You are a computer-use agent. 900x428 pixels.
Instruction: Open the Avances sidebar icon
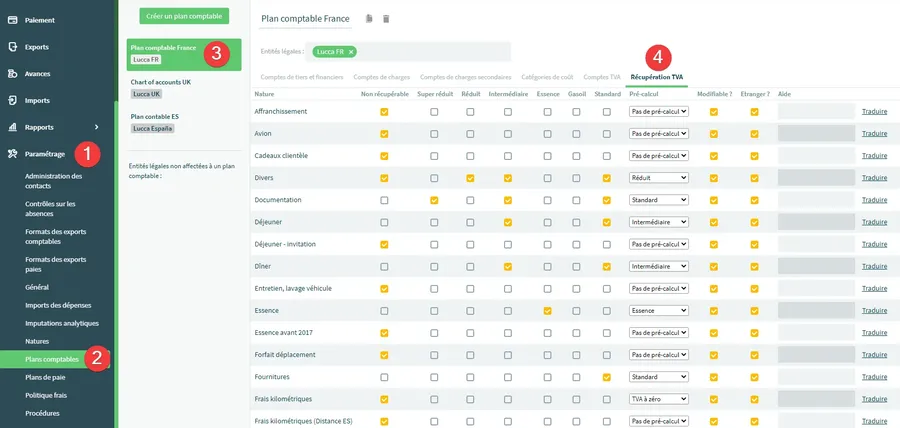pos(12,73)
